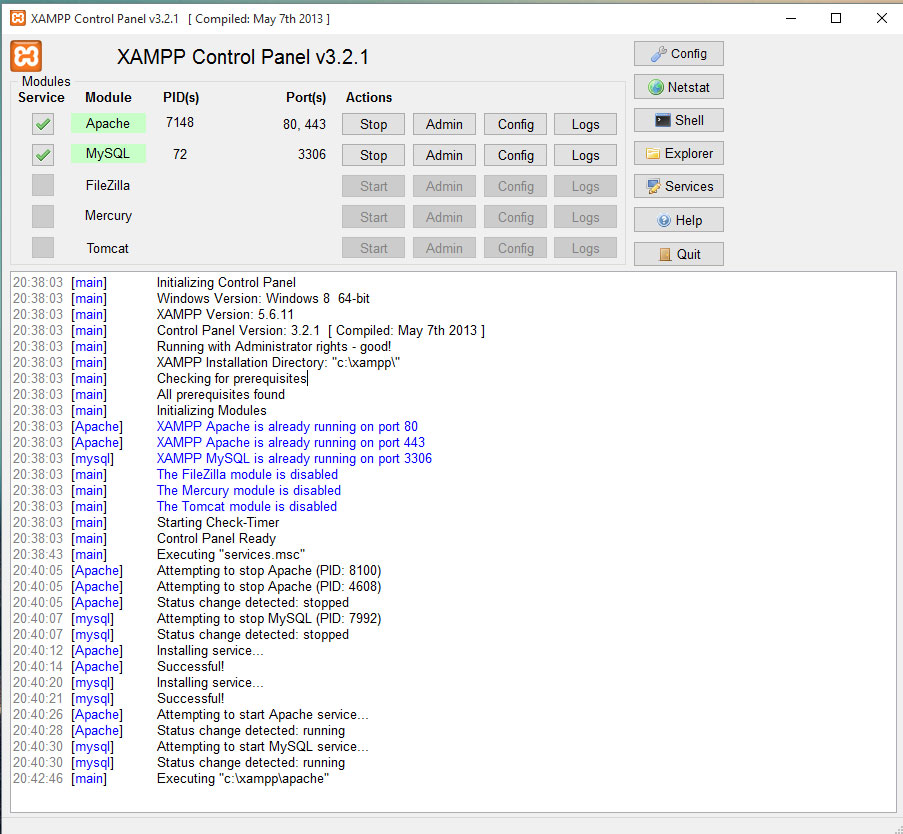
Task: Click the disabled Mercury Start button
Action: coord(373,218)
